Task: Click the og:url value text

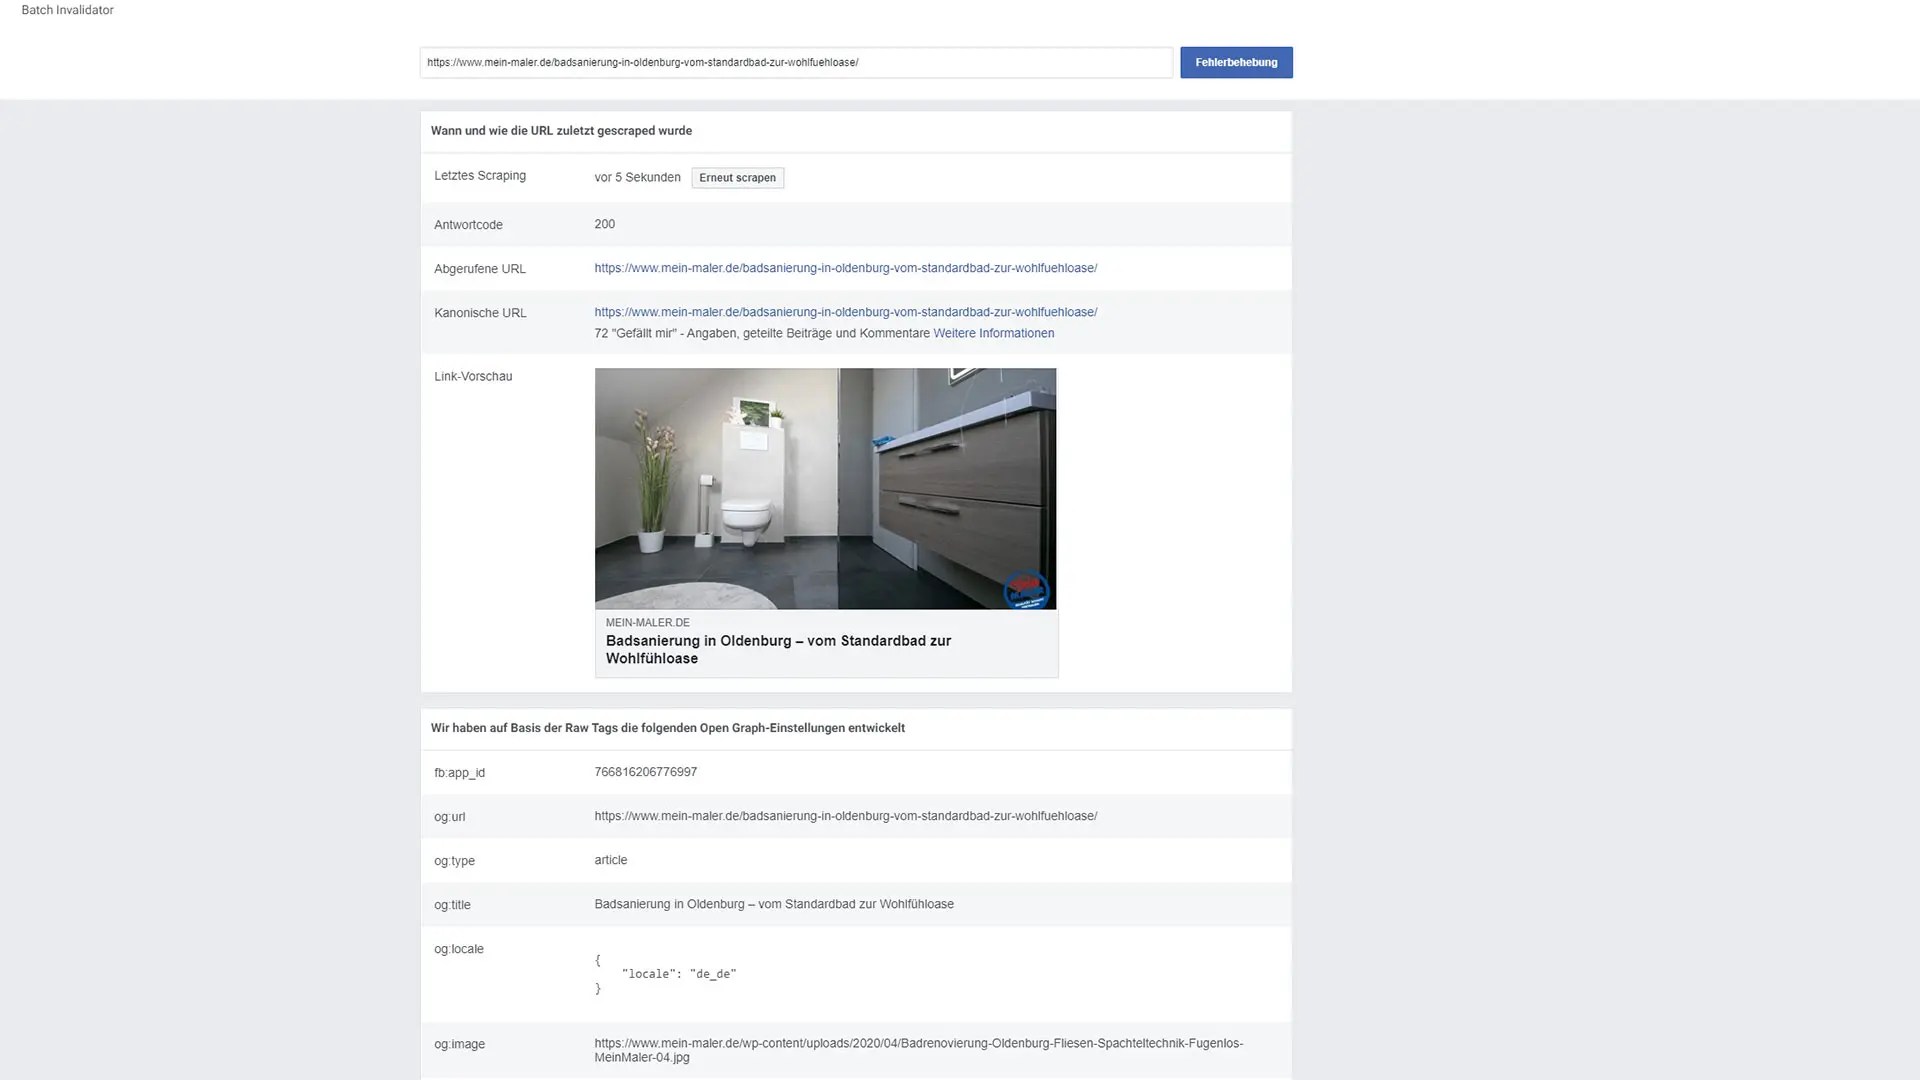Action: 845,816
